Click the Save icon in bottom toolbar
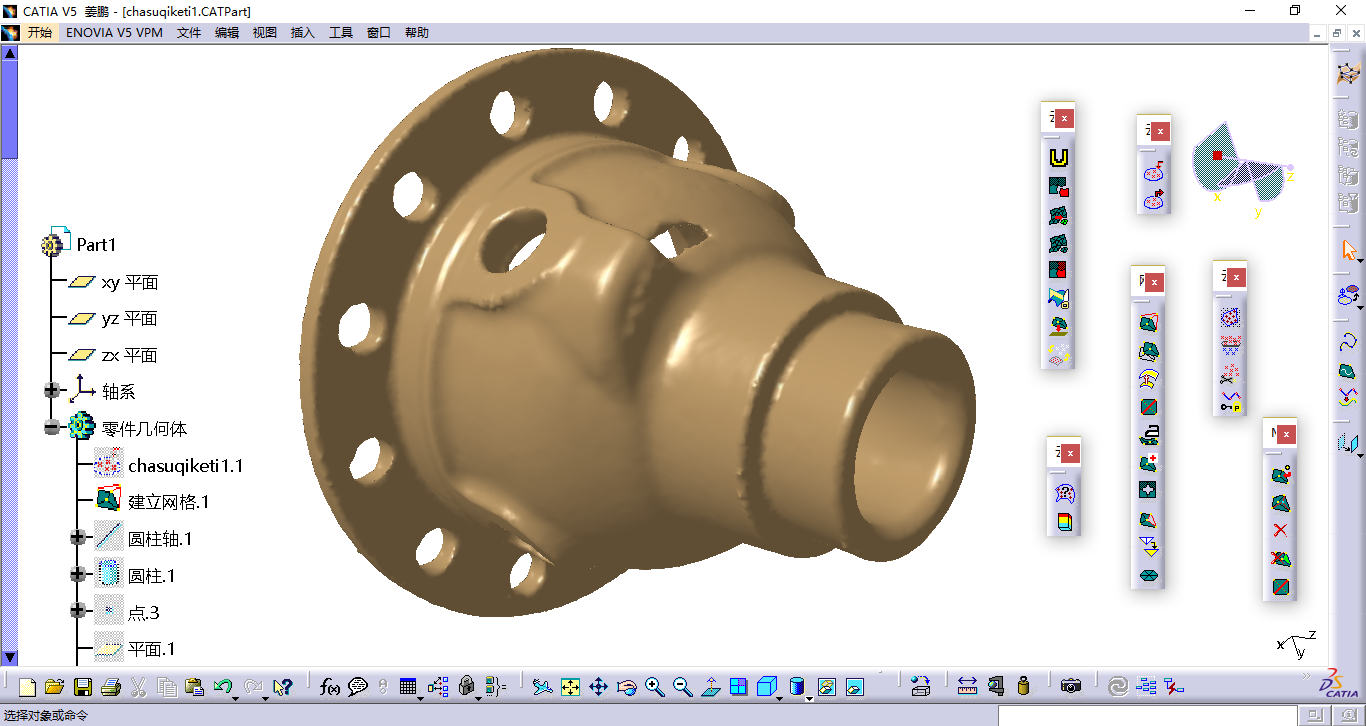The image size is (1366, 726). click(83, 687)
